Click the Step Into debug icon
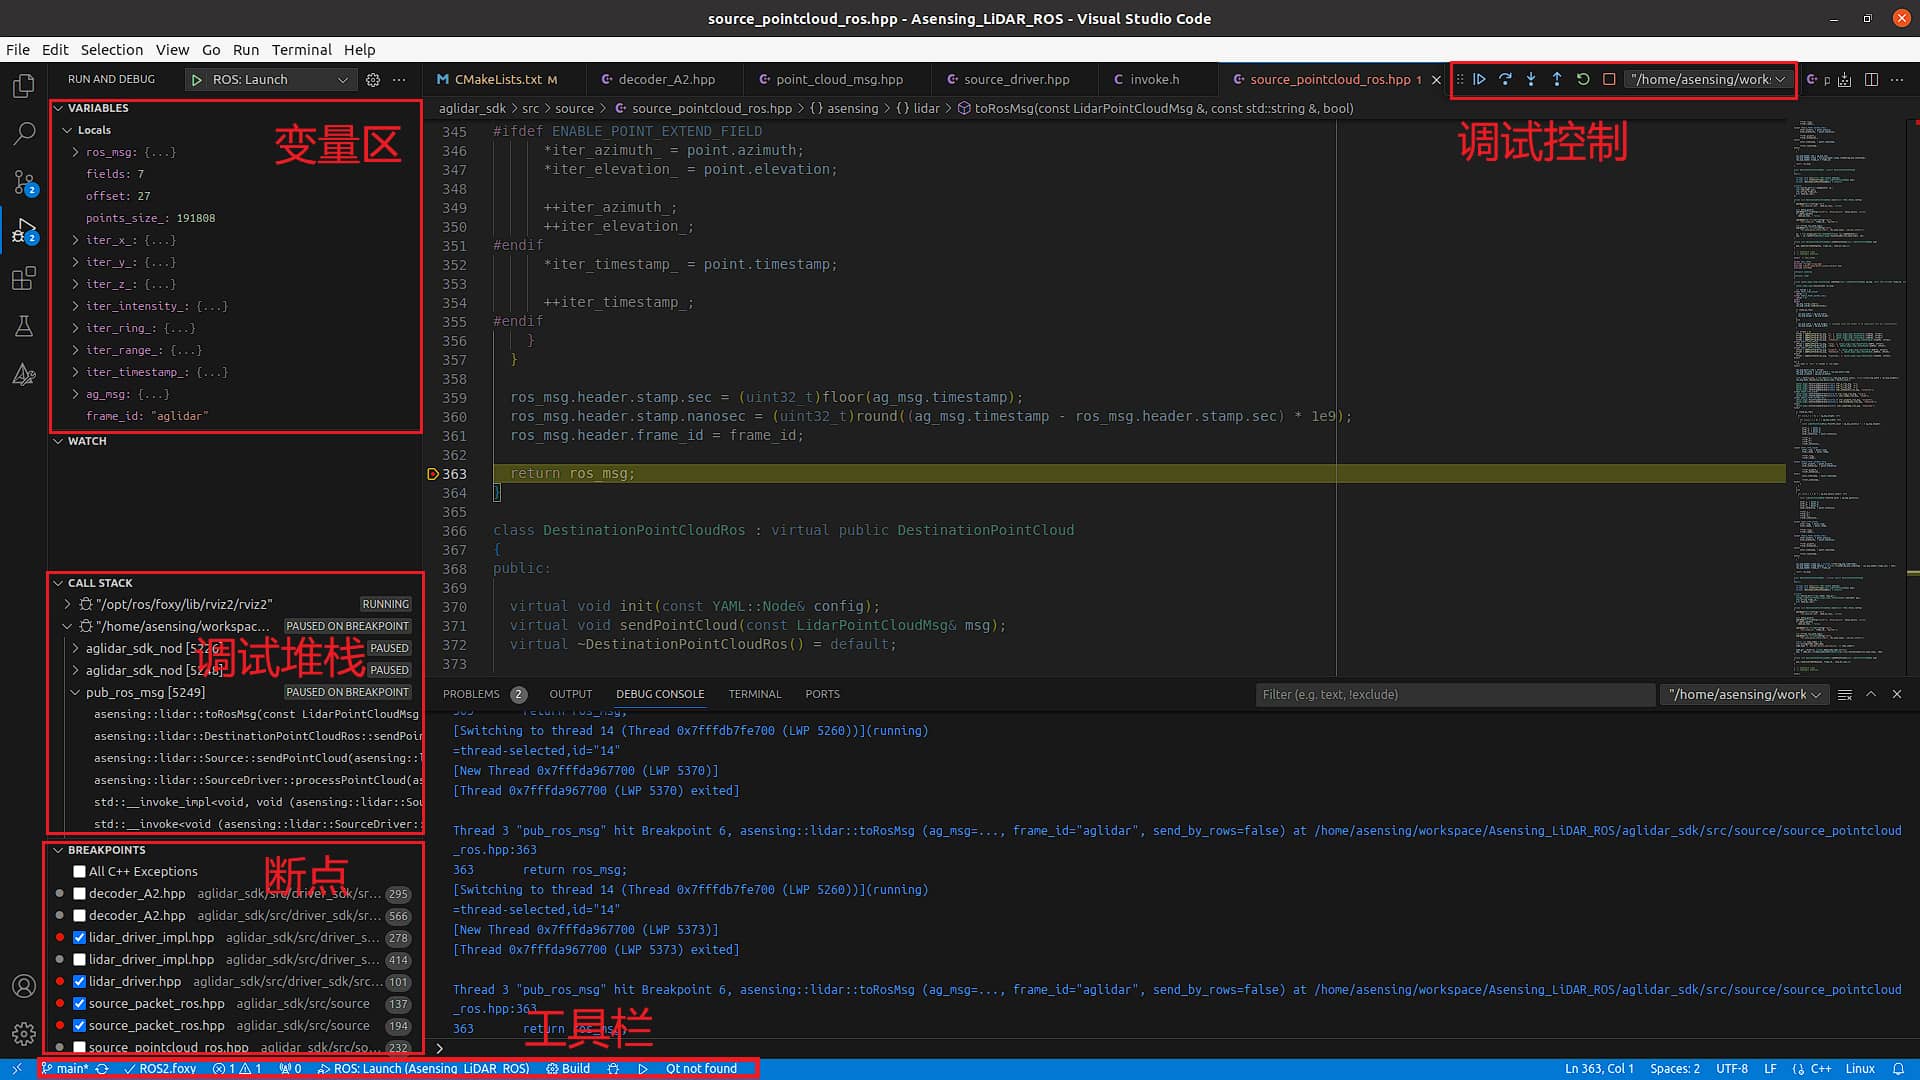The image size is (1920, 1080). pos(1531,79)
